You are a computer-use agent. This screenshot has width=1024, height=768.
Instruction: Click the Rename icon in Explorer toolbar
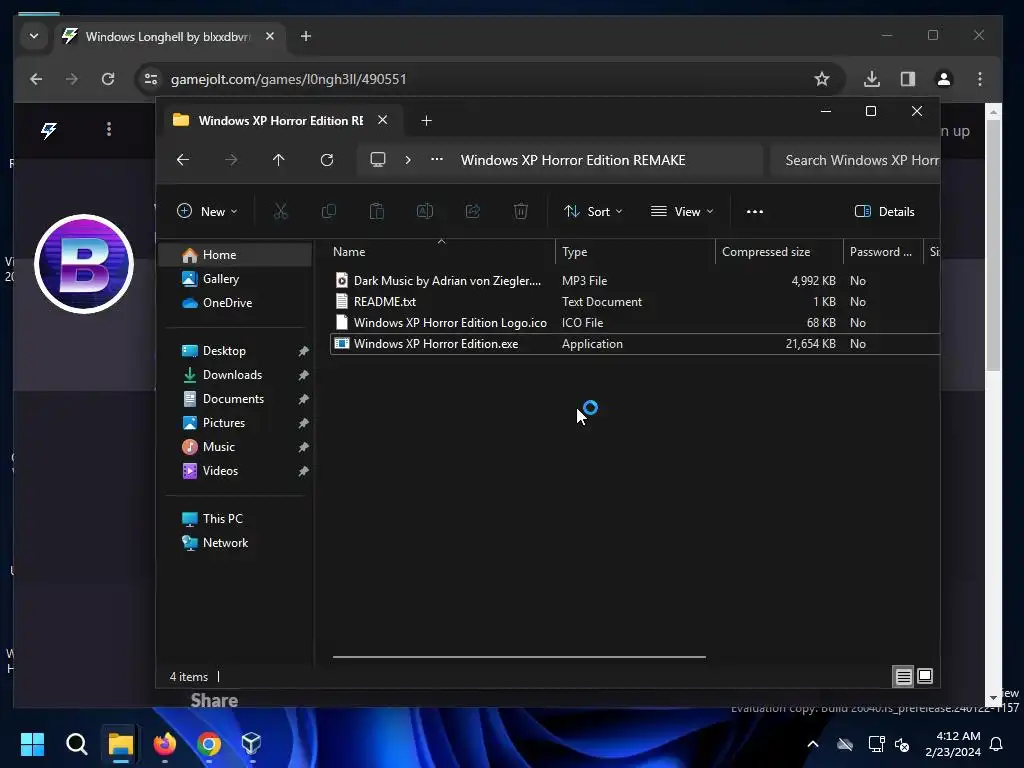tap(424, 211)
